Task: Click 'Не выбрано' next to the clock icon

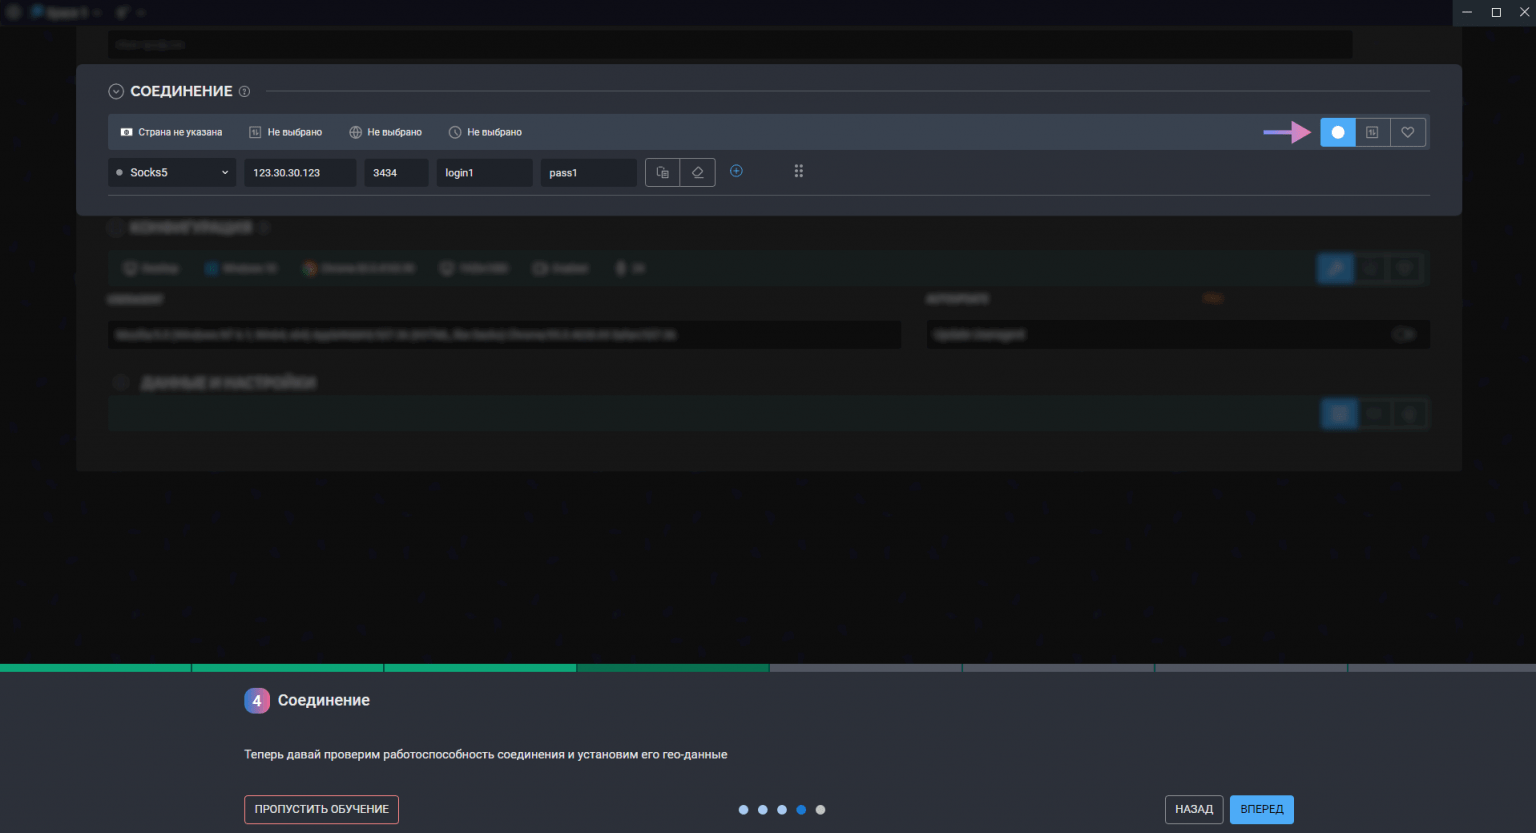Action: (485, 132)
